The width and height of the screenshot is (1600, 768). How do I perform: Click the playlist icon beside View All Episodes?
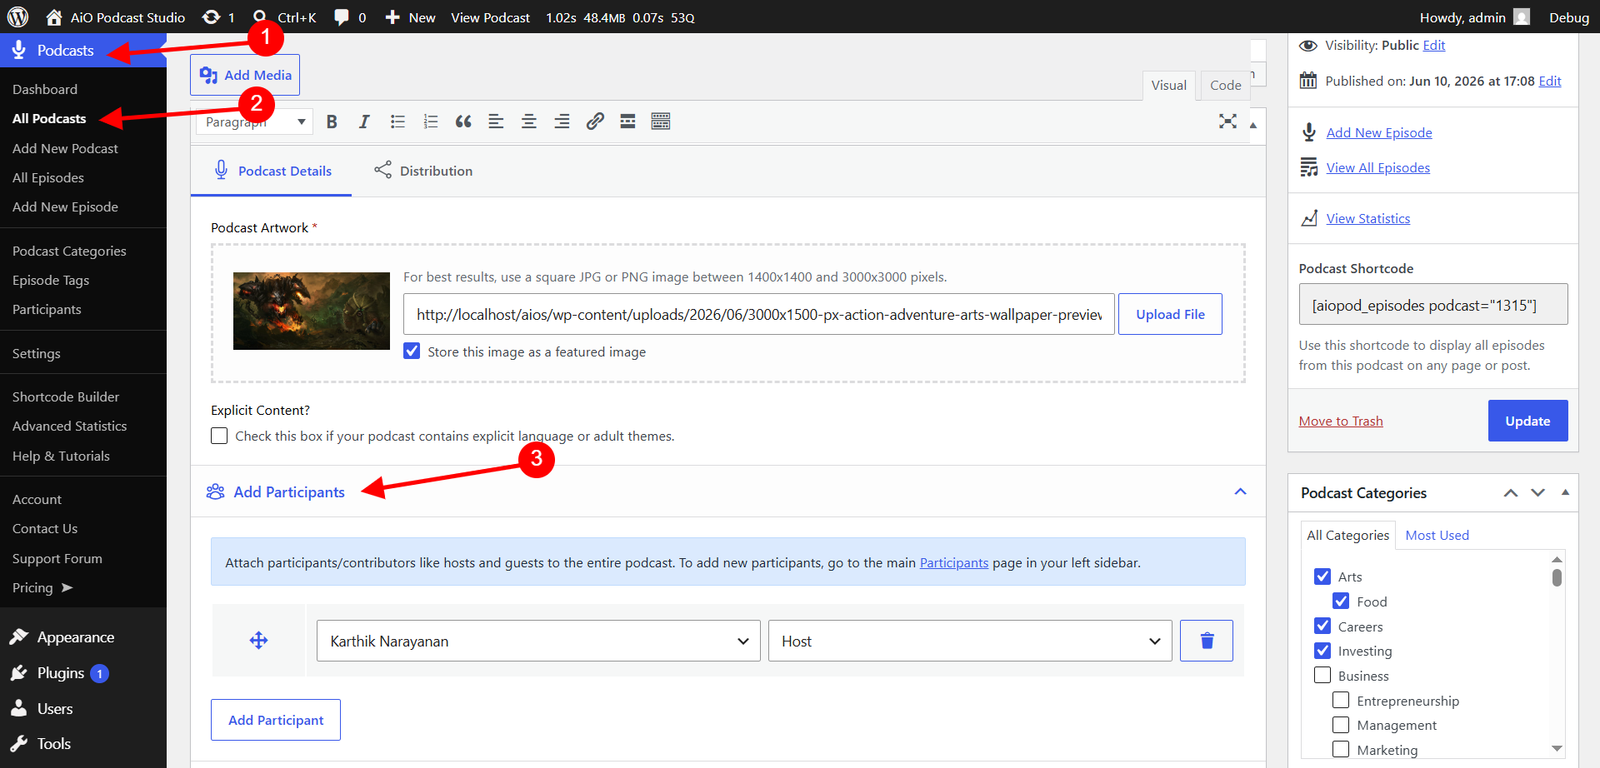(x=1309, y=167)
